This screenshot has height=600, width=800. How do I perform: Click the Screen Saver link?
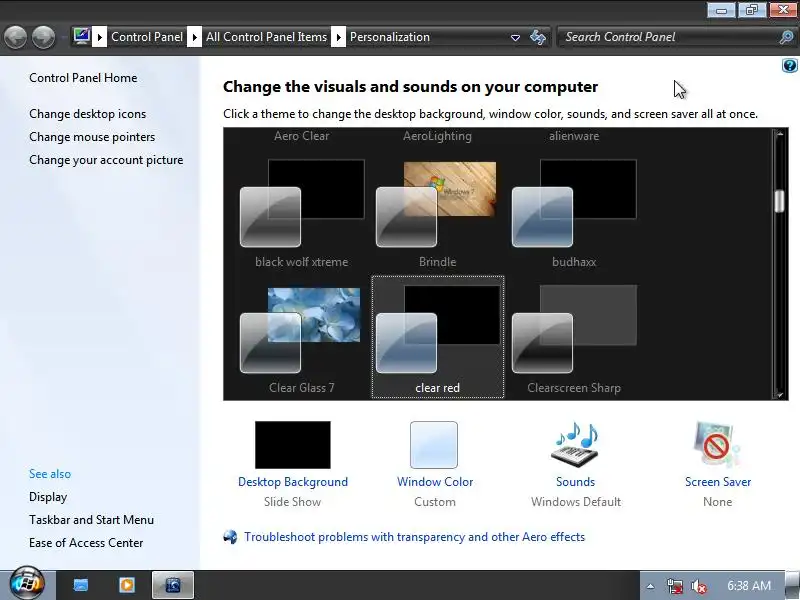(x=718, y=482)
